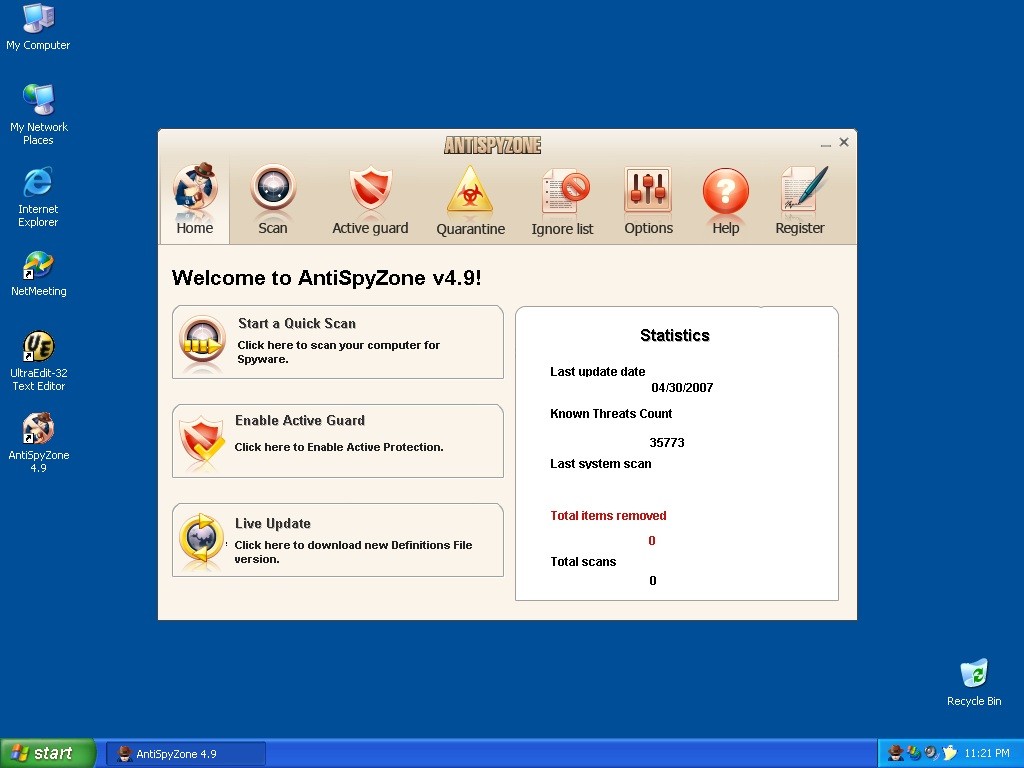Open the Windows Start menu
This screenshot has width=1024, height=768.
(x=47, y=753)
